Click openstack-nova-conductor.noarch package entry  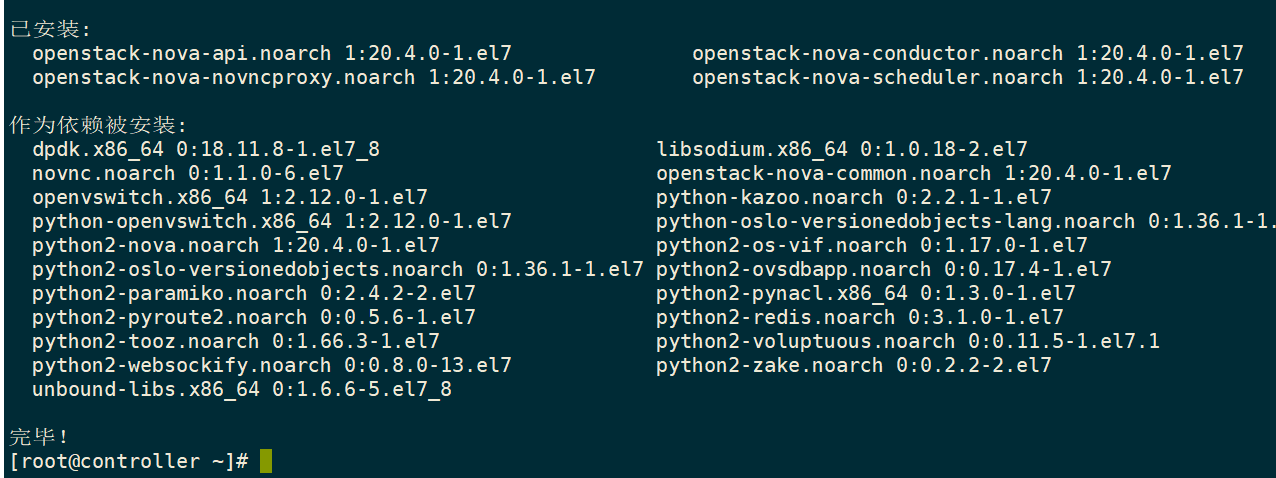pos(968,53)
